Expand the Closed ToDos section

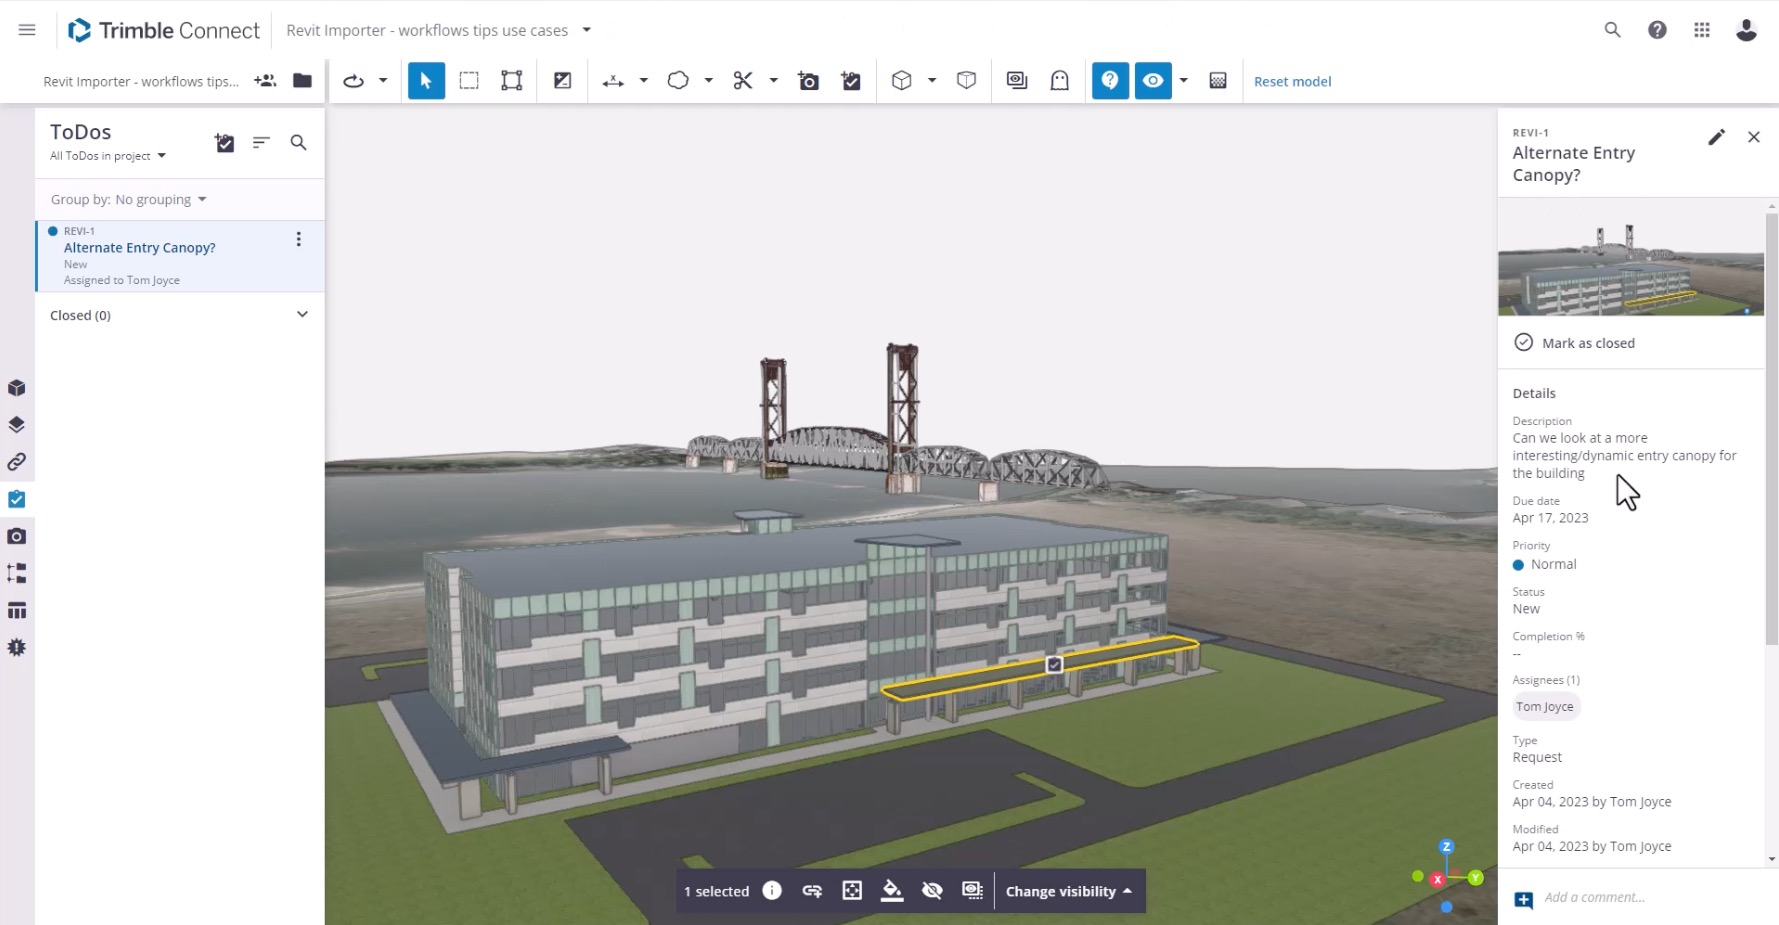click(301, 314)
